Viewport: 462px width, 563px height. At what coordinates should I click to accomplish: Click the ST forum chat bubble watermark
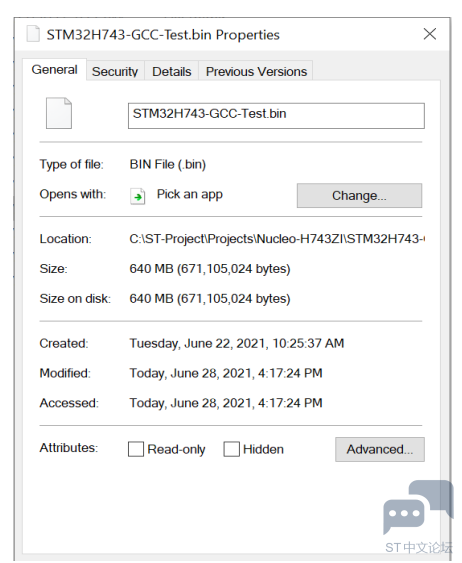tap(418, 507)
